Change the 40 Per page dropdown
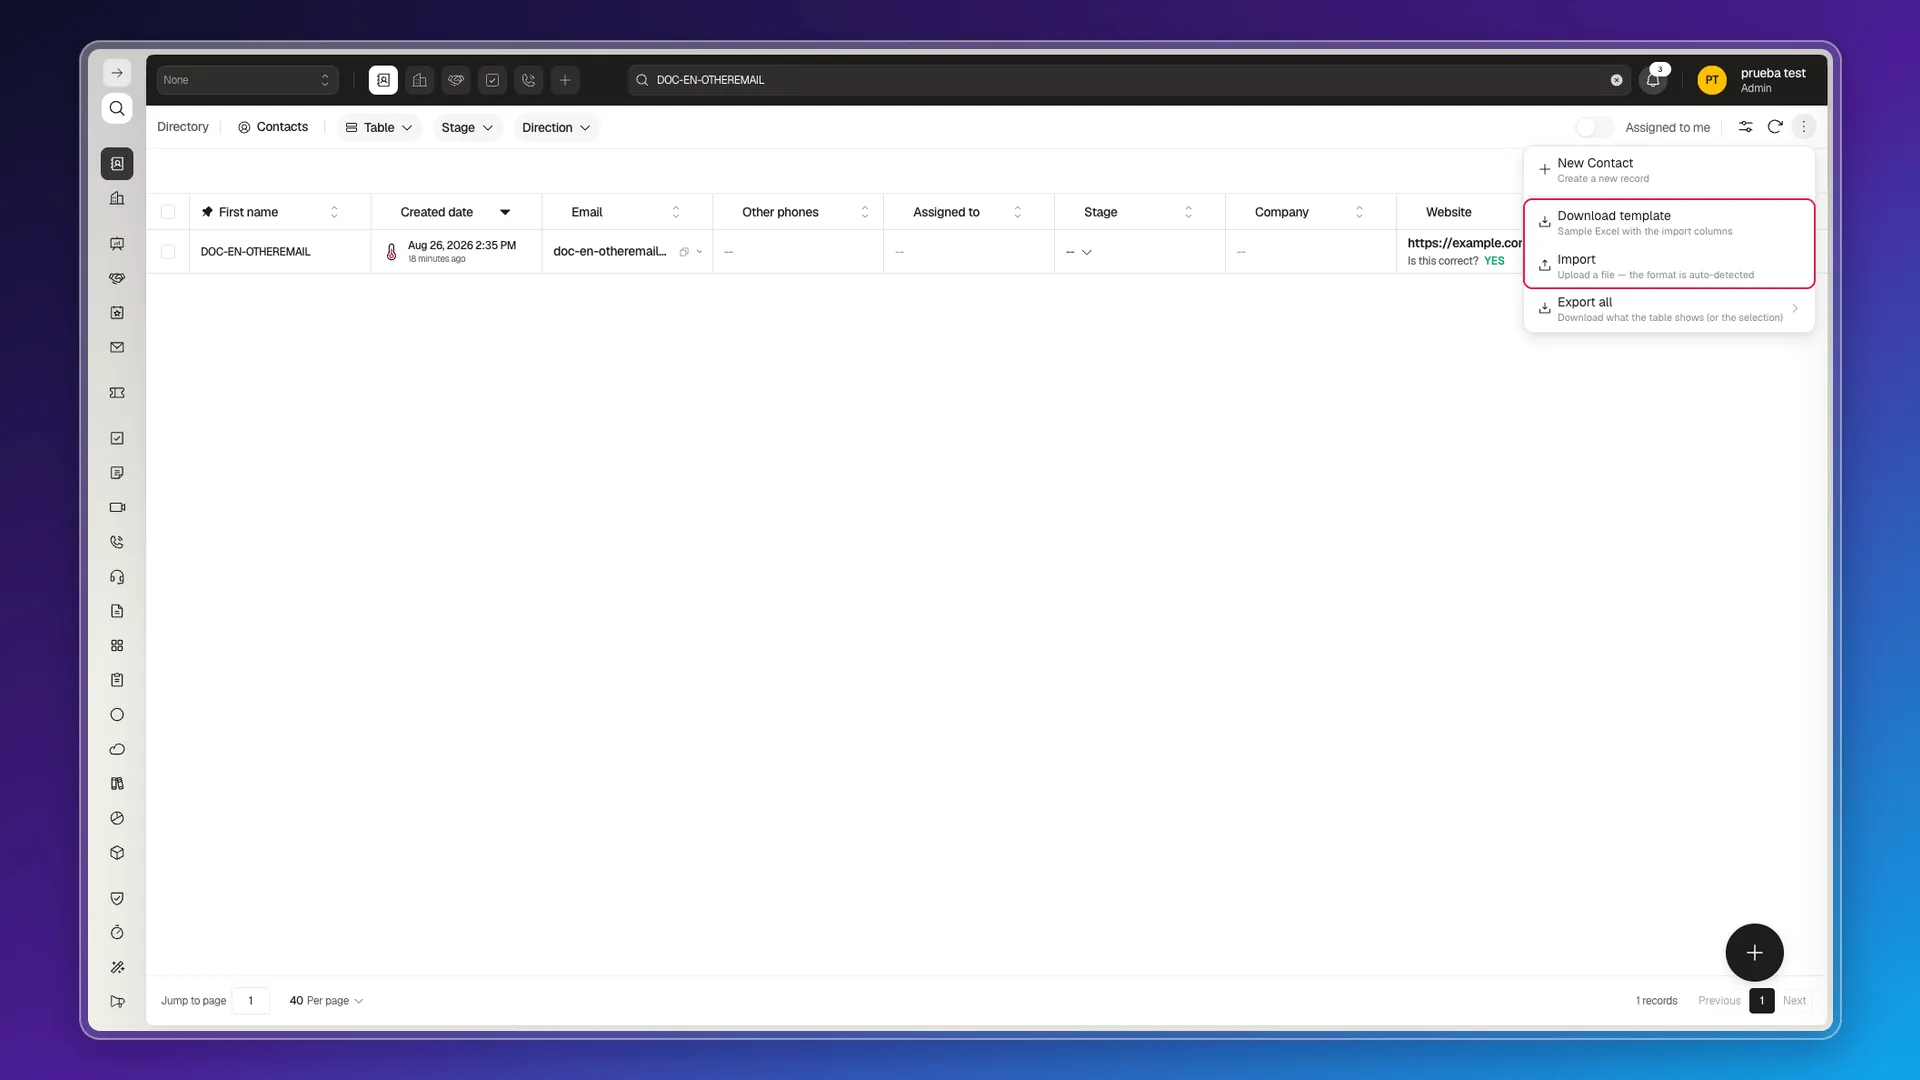The height and width of the screenshot is (1080, 1920). 326,1001
